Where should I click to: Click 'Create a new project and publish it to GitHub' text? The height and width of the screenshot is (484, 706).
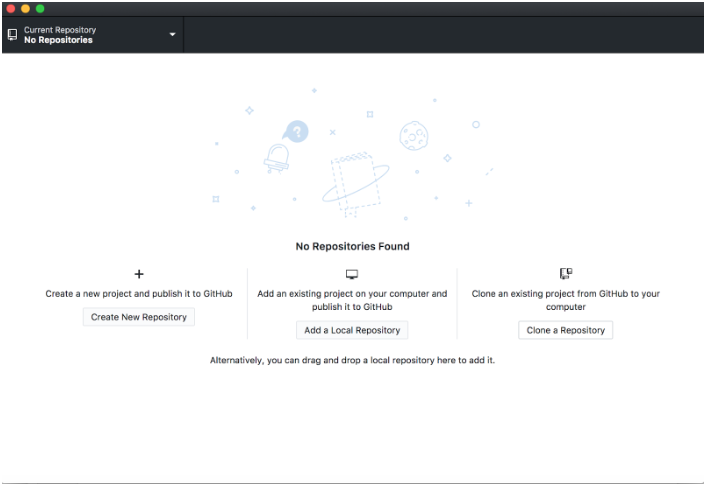click(x=139, y=294)
